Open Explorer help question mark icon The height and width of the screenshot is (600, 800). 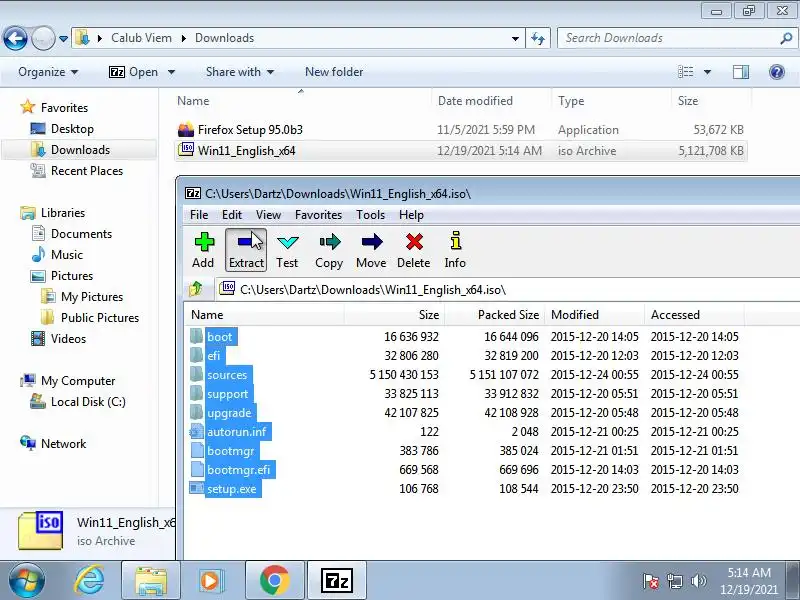(777, 72)
